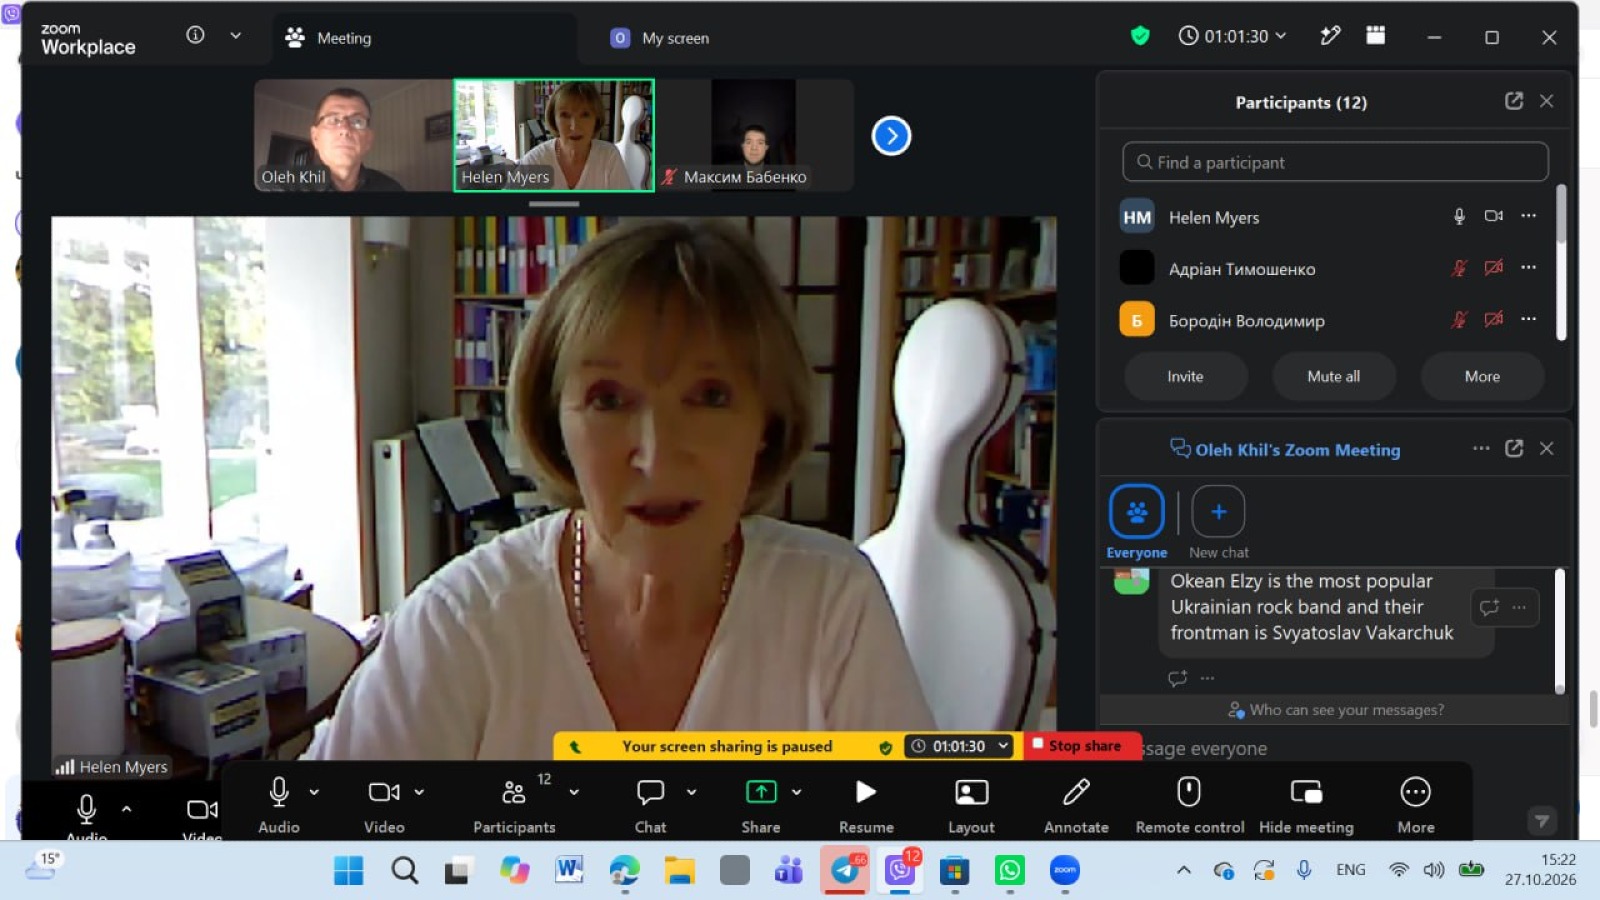Toggle Helen Myers microphone in participant list
1600x900 pixels.
point(1459,216)
